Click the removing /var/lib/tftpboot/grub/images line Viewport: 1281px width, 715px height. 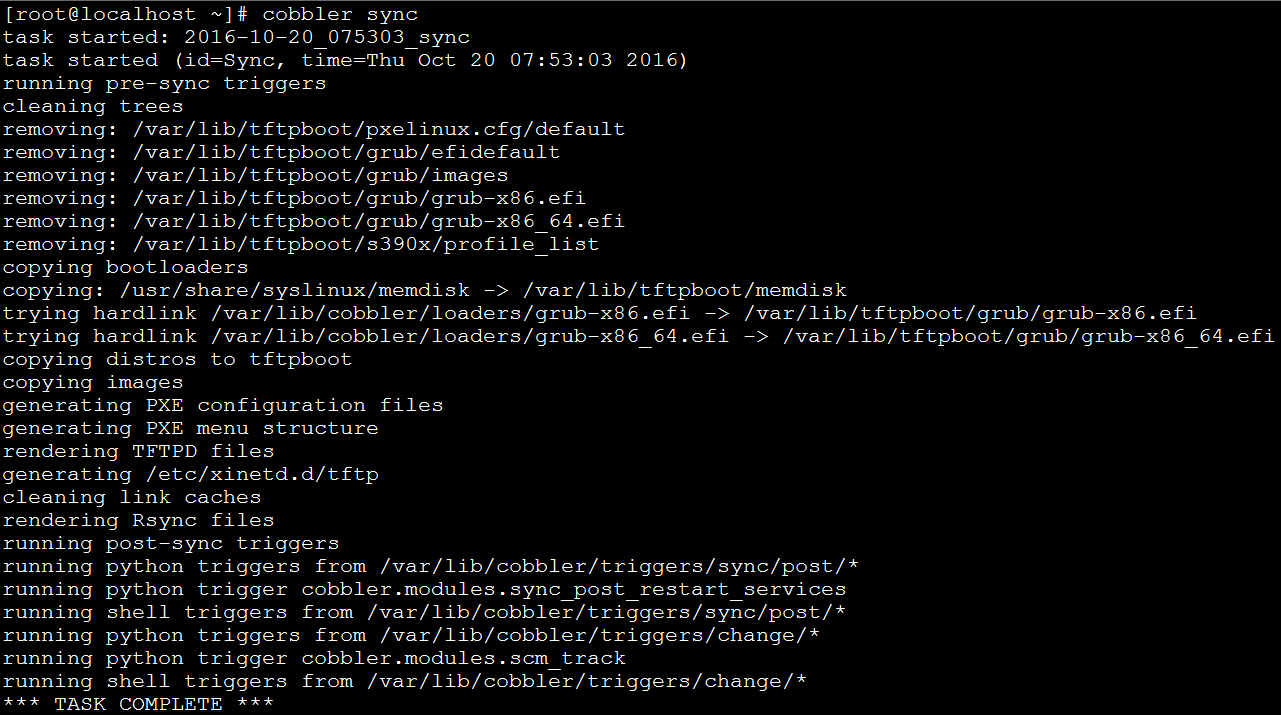[256, 175]
